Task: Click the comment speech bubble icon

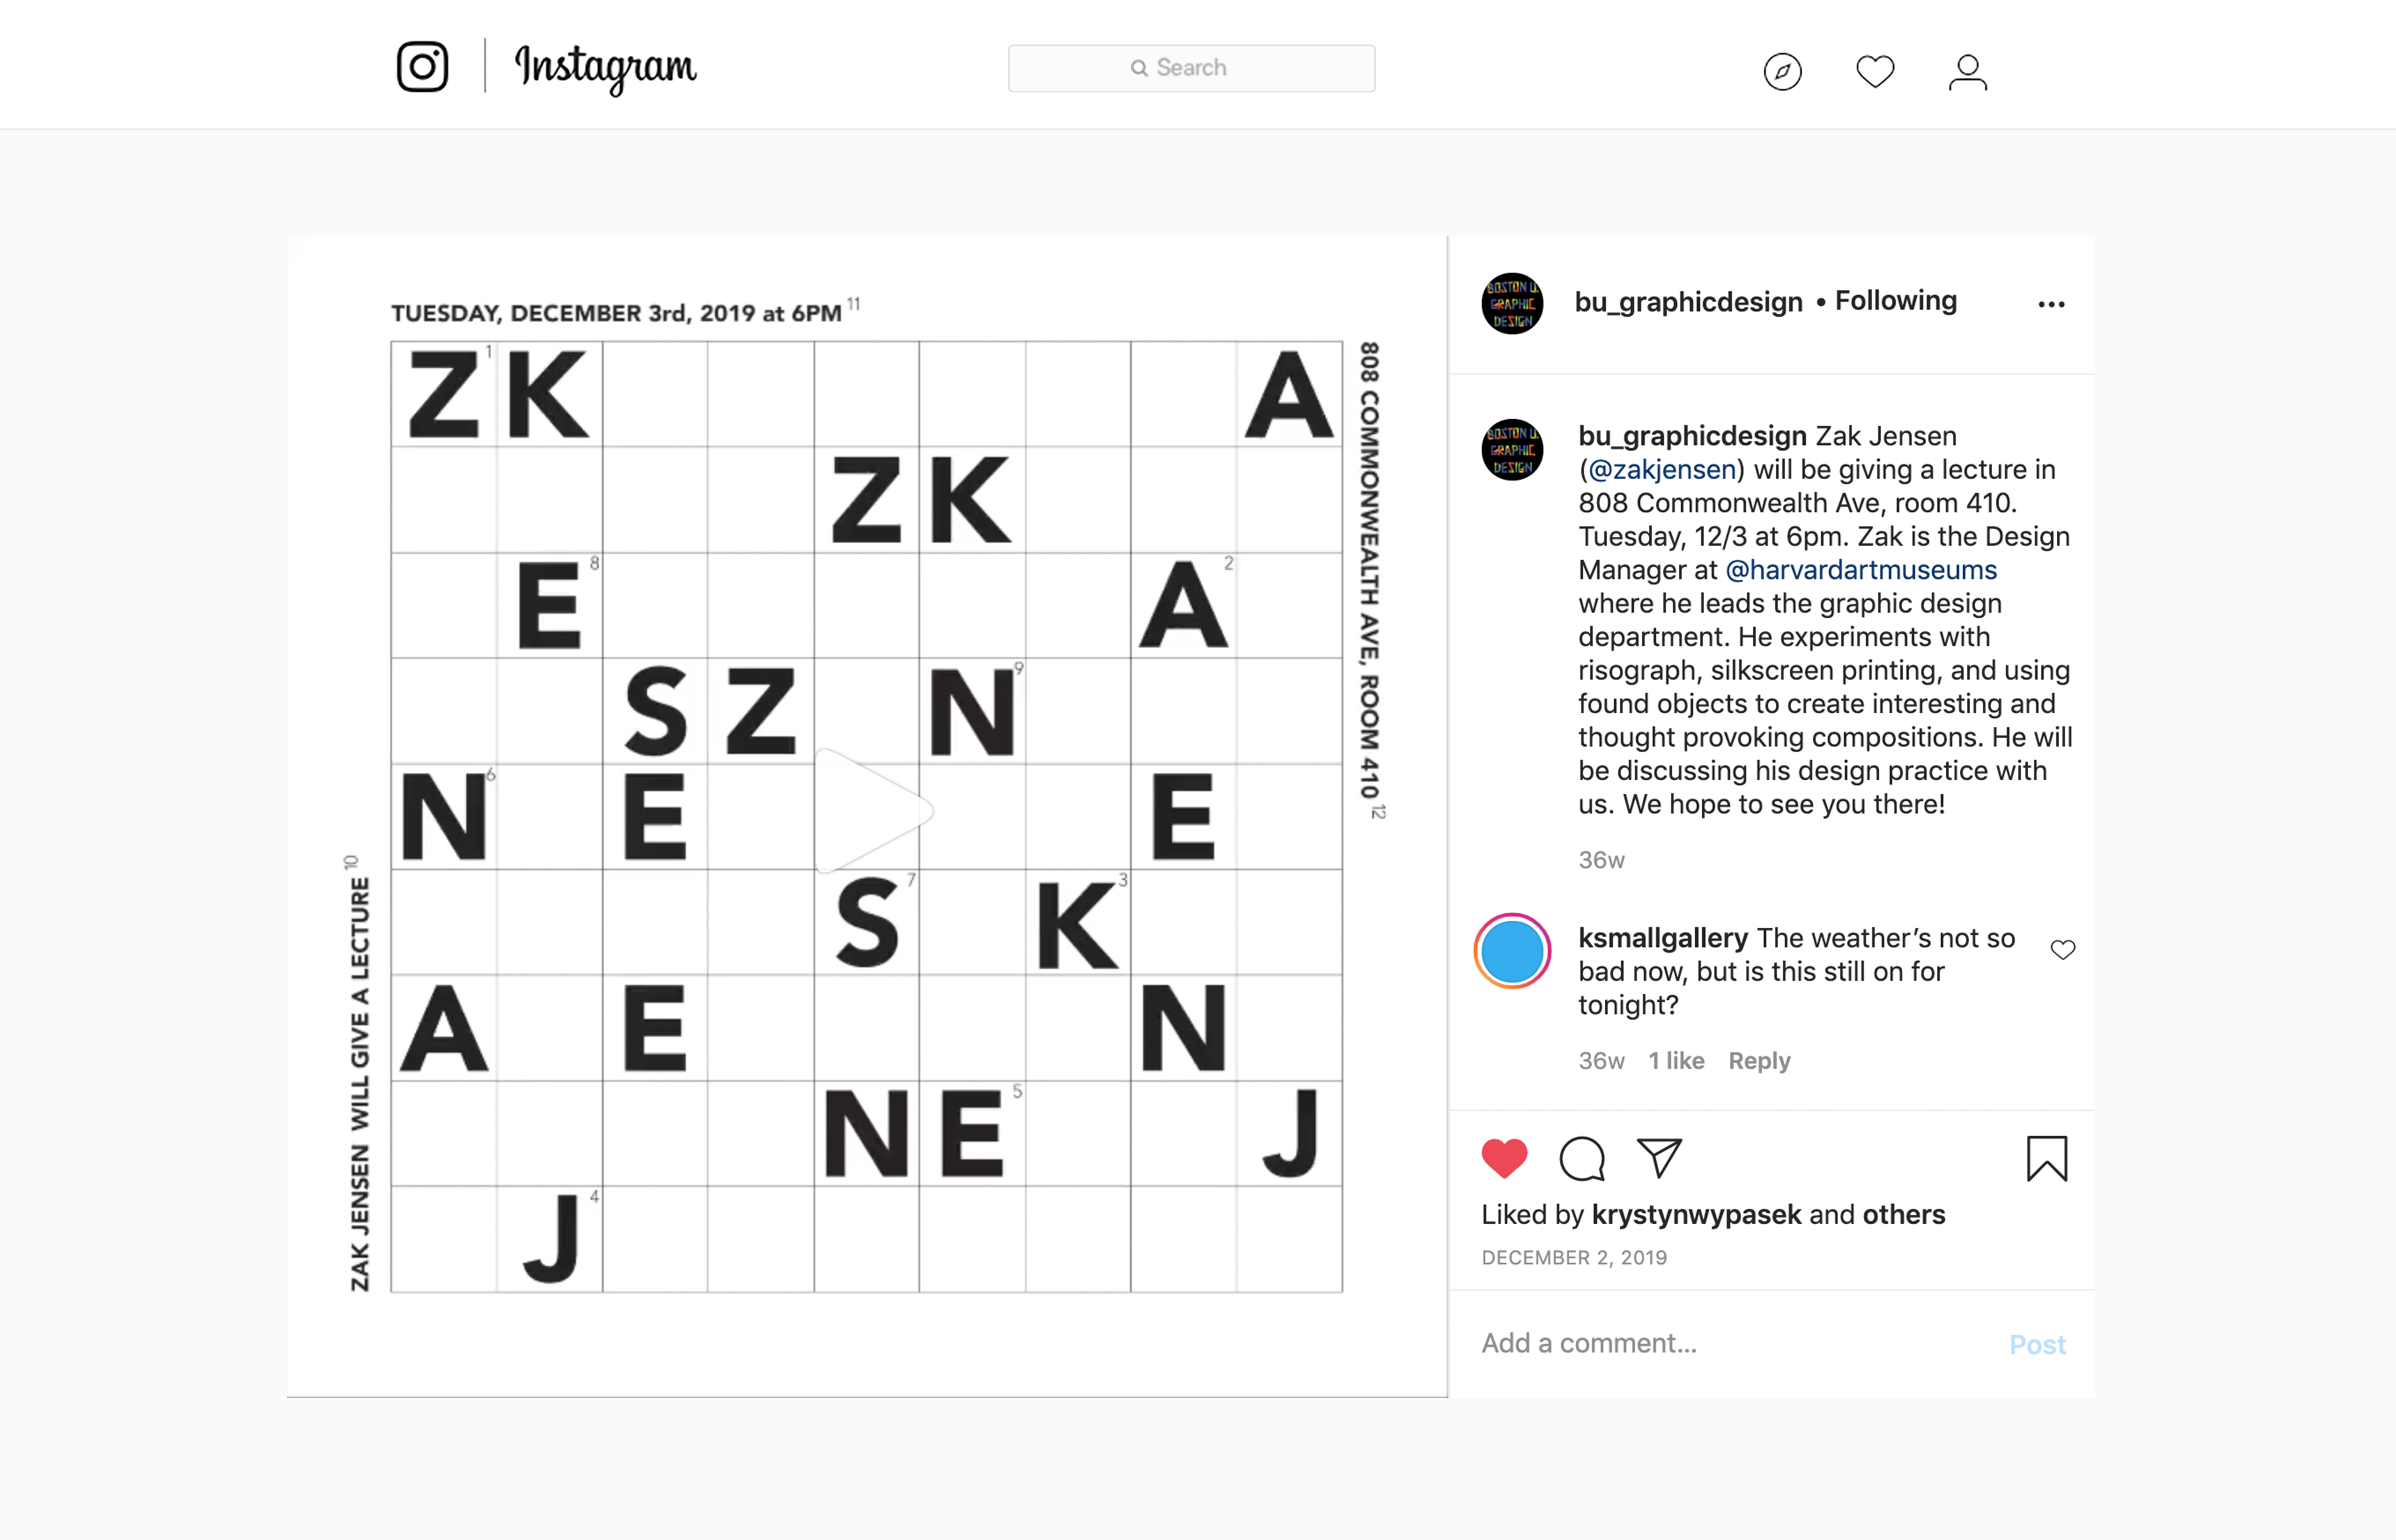Action: tap(1582, 1159)
